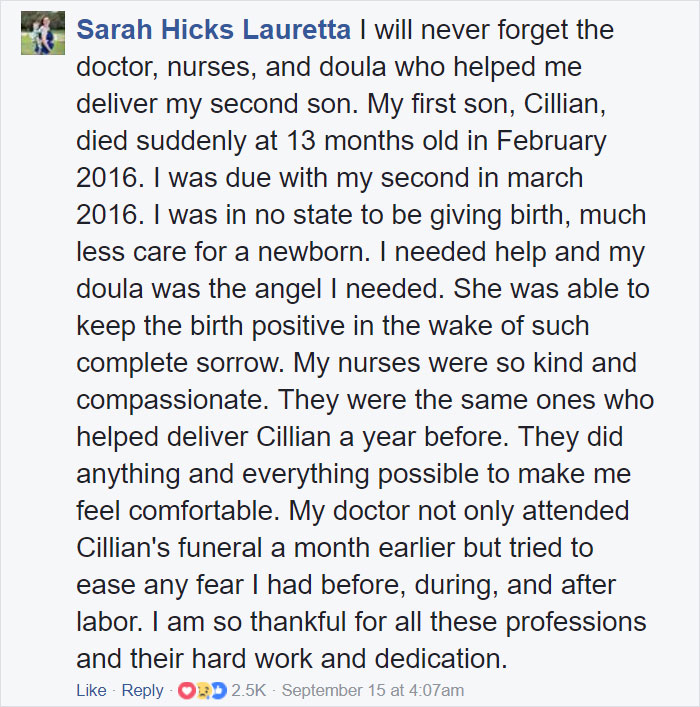Click the yellow crying Sad reaction icon

coord(202,690)
